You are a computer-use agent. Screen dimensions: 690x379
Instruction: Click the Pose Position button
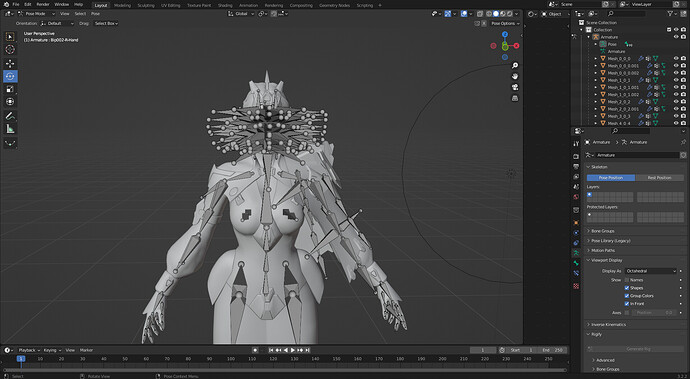click(x=611, y=178)
